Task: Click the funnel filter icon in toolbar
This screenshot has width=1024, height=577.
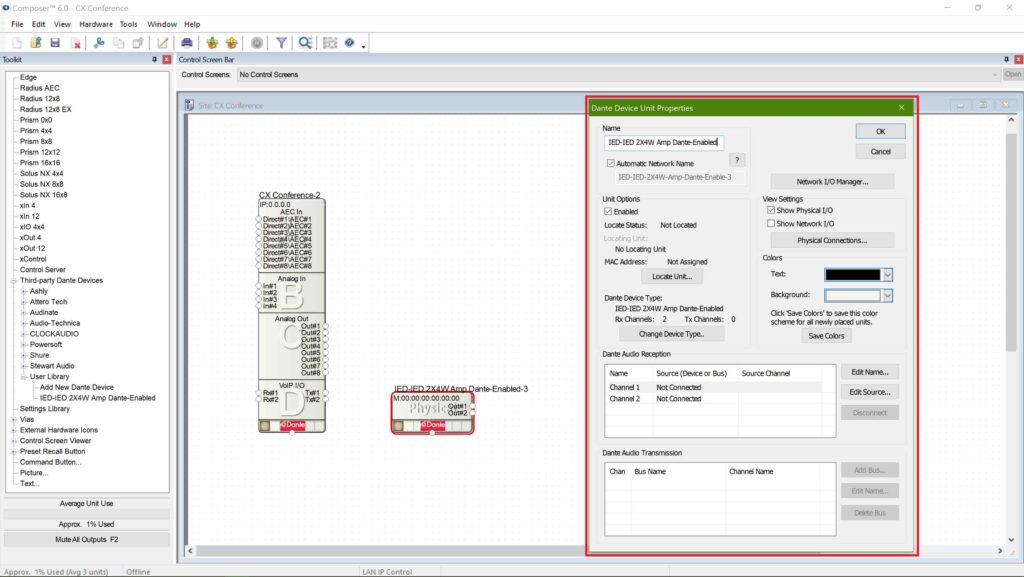Action: tap(281, 43)
